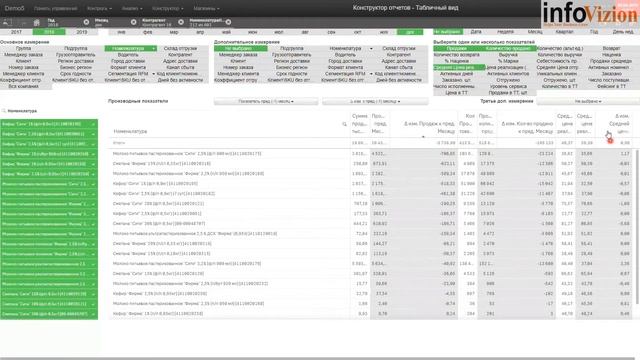640x360 pixels.
Task: Toggle the Количество продано measure
Action: [x=510, y=48]
